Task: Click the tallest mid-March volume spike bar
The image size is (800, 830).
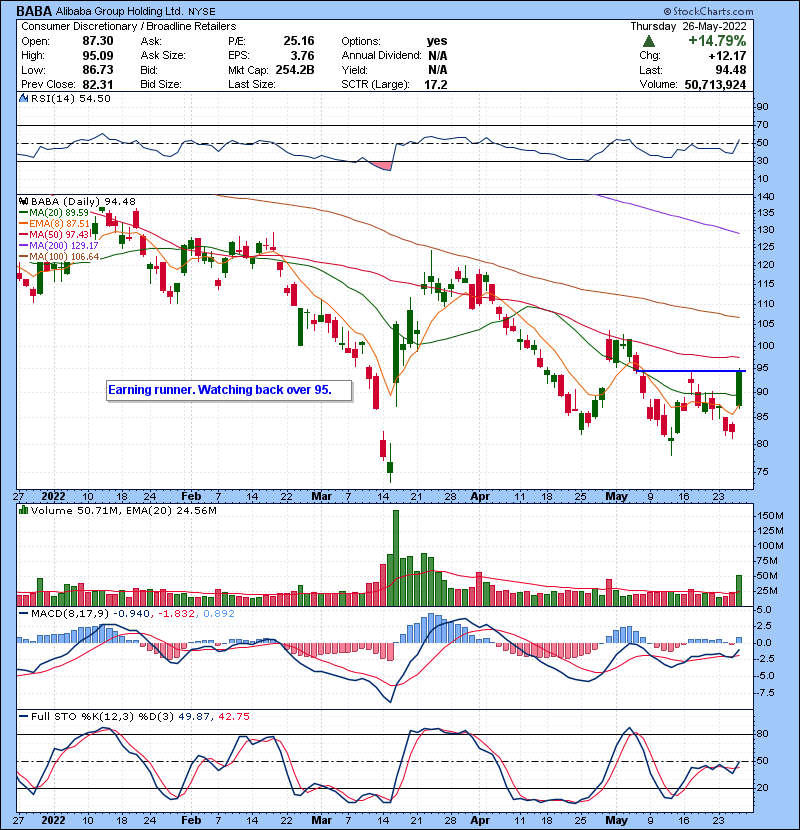Action: [x=396, y=558]
